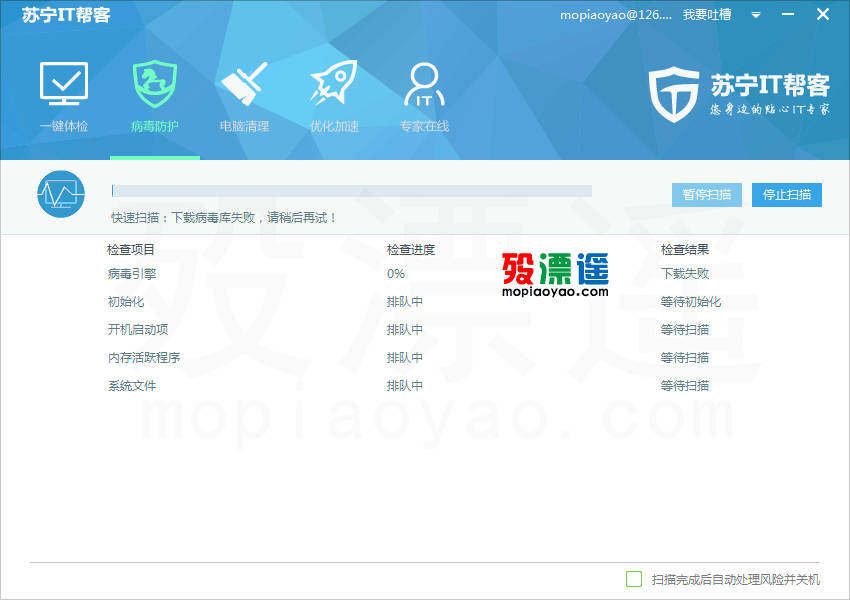850x600 pixels.
Task: Switch to the 一键体检 tab label
Action: [64, 126]
